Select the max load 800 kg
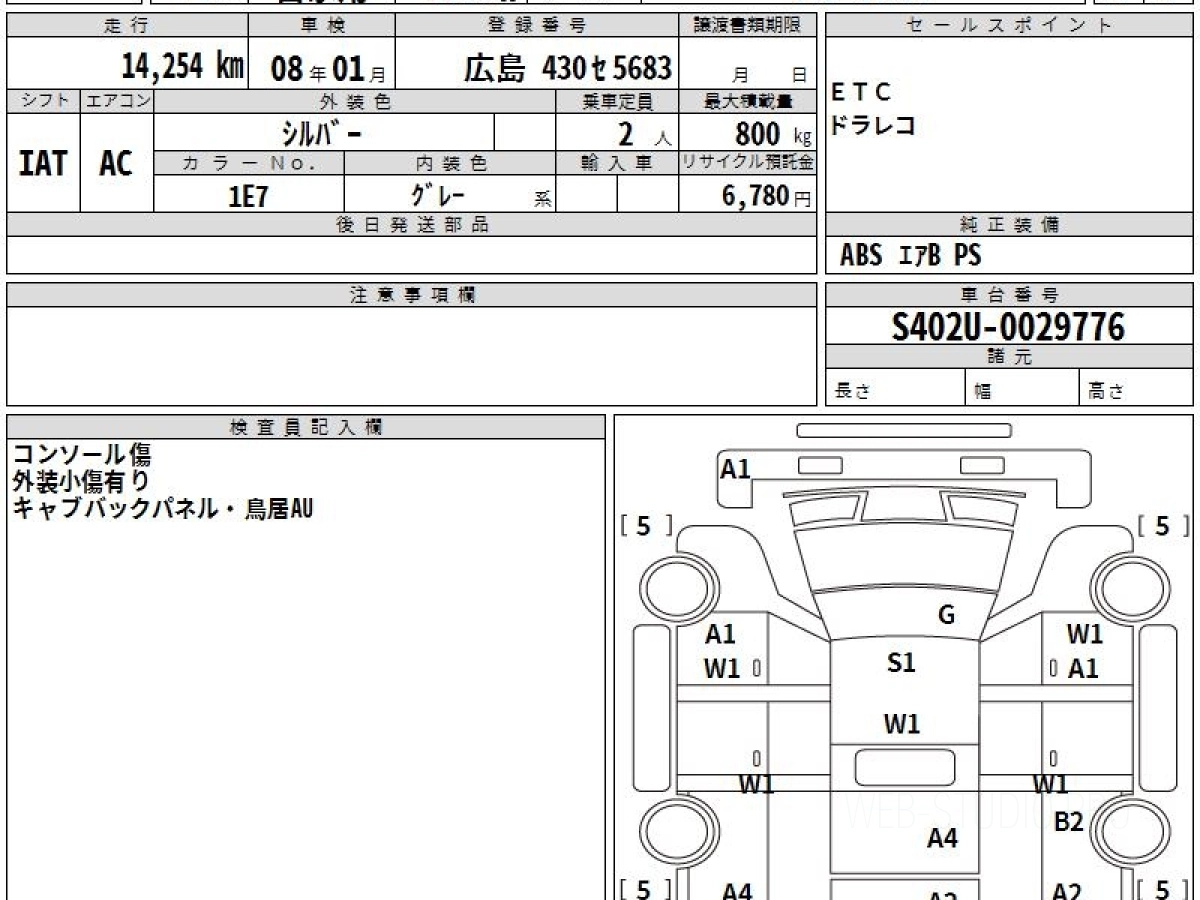Screen dimensions: 1200x900 point(773,134)
